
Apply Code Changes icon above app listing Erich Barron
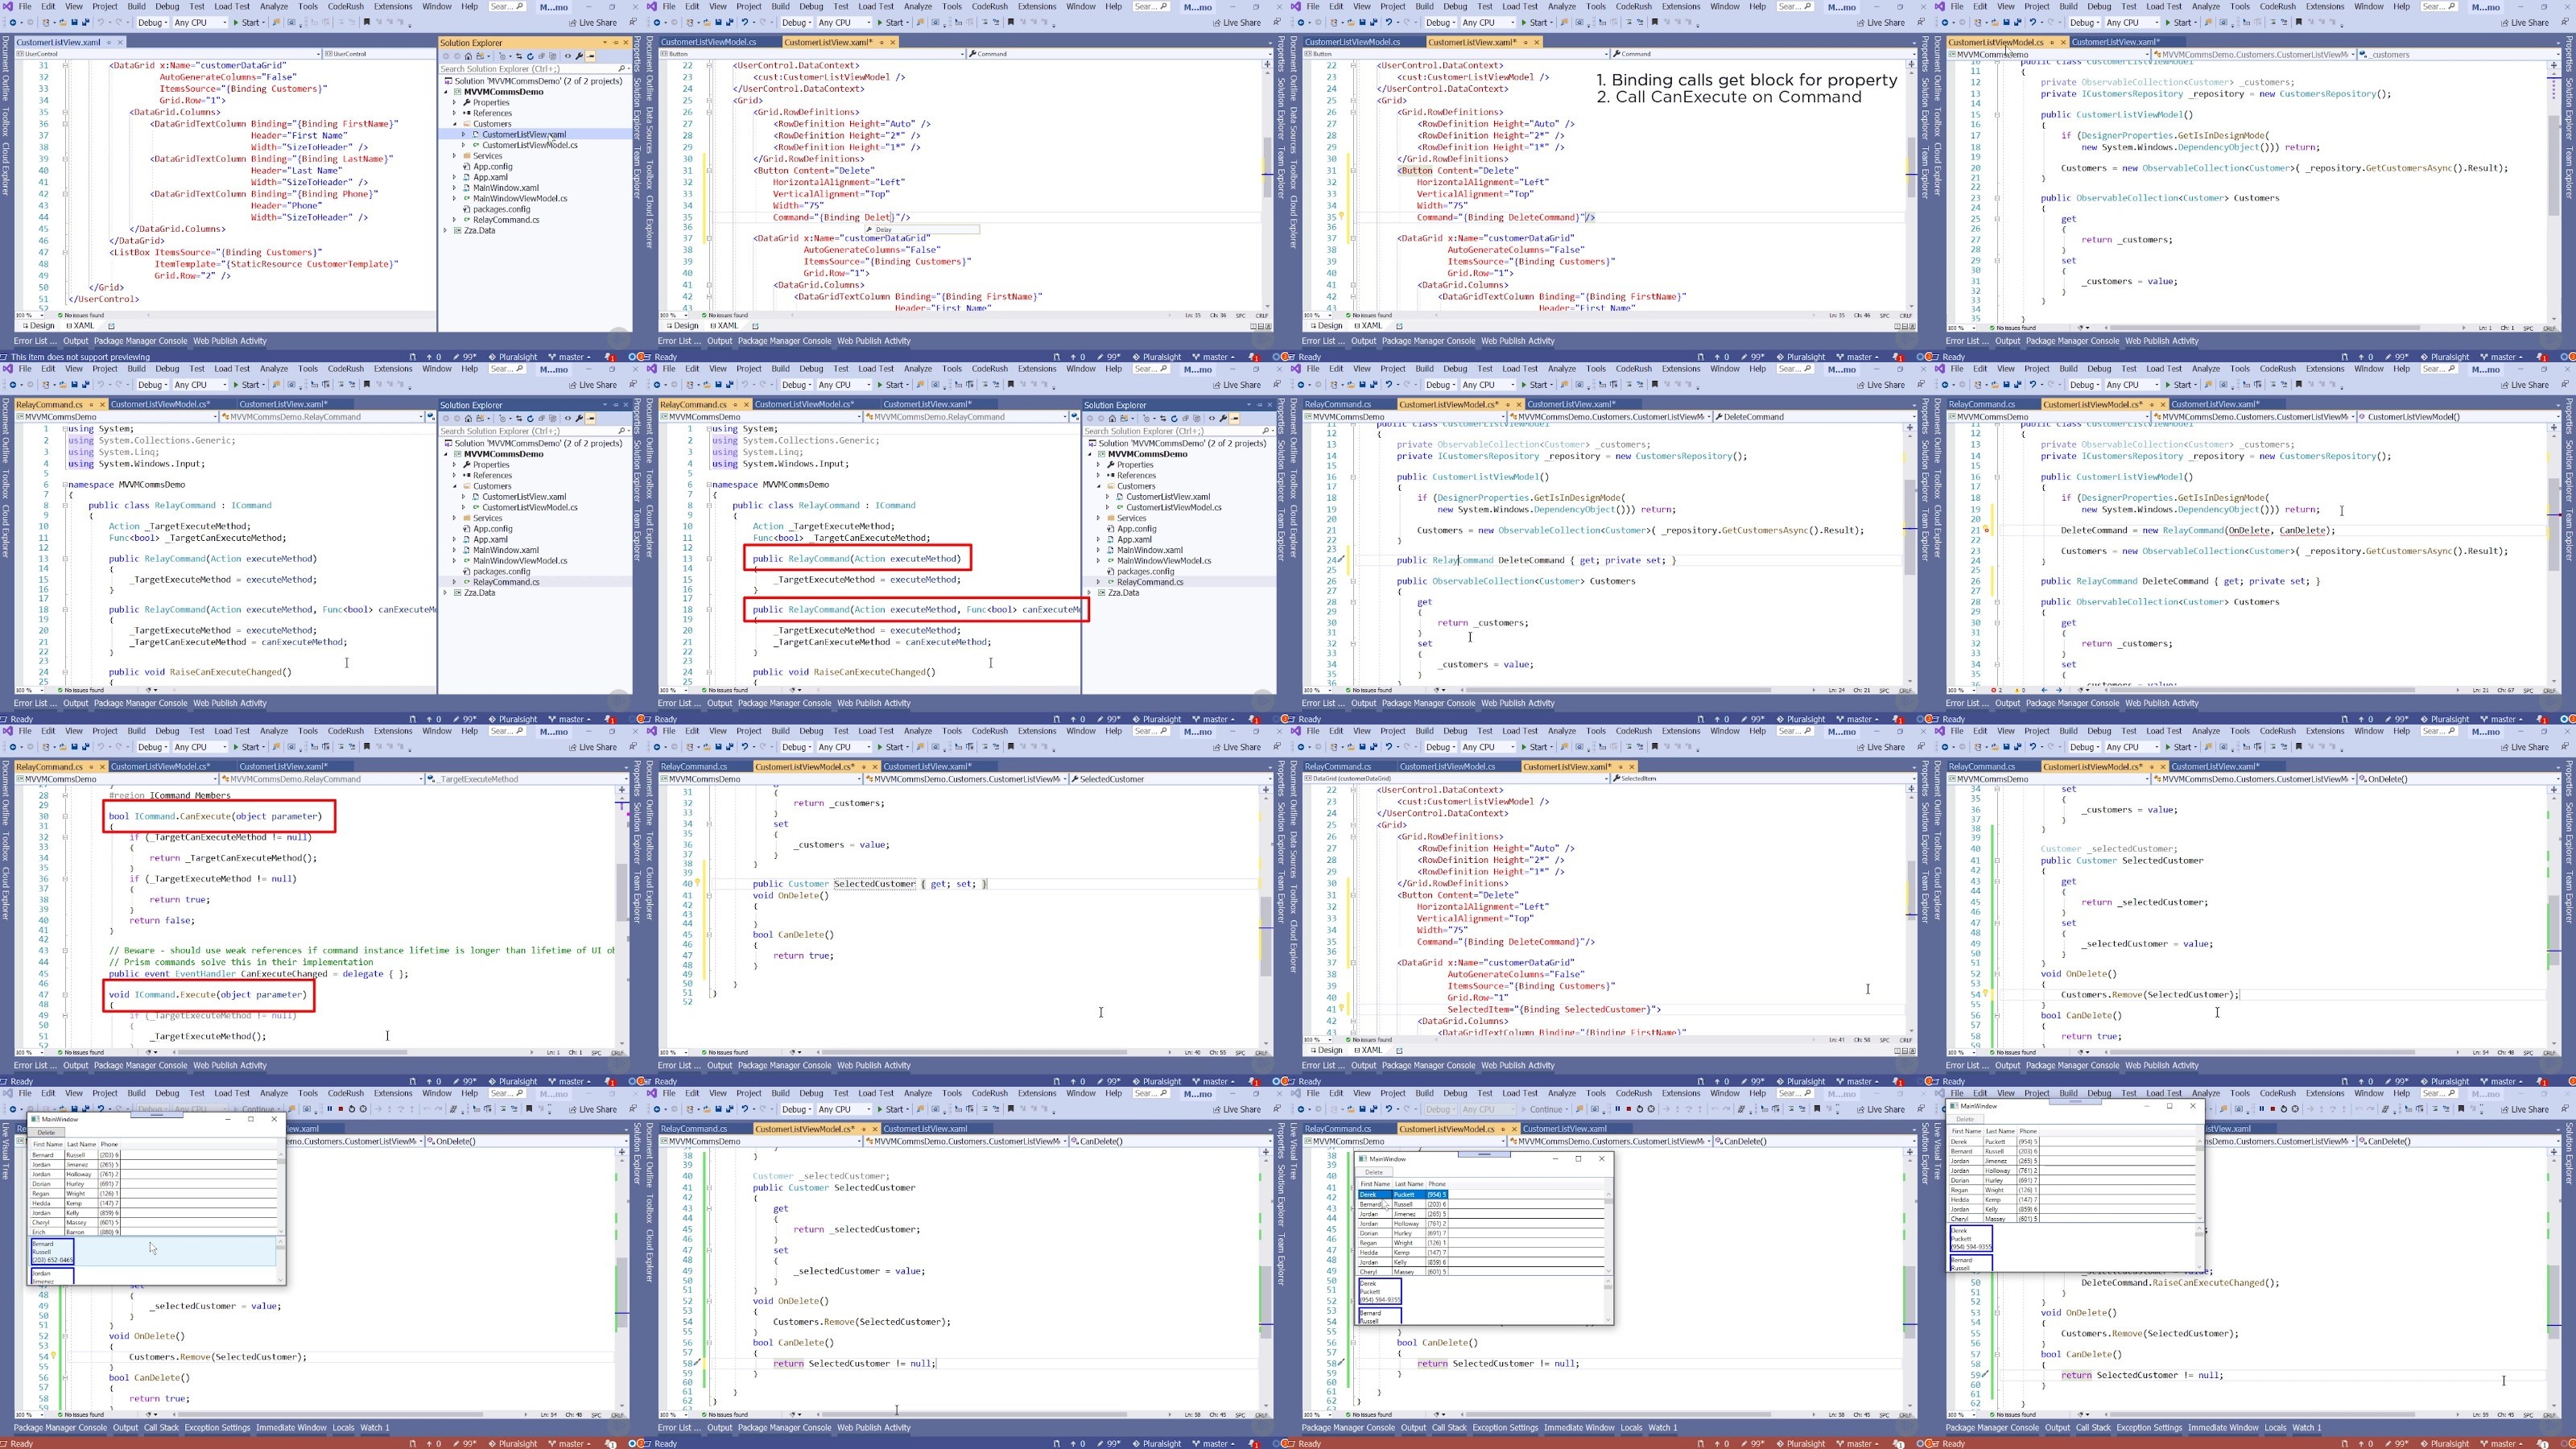coord(363,1109)
